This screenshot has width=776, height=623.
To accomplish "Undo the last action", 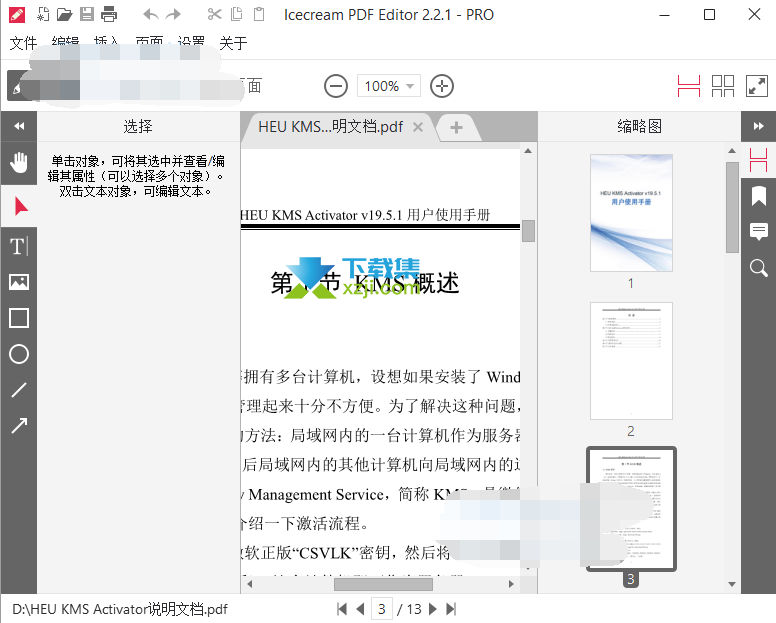I will tap(150, 14).
